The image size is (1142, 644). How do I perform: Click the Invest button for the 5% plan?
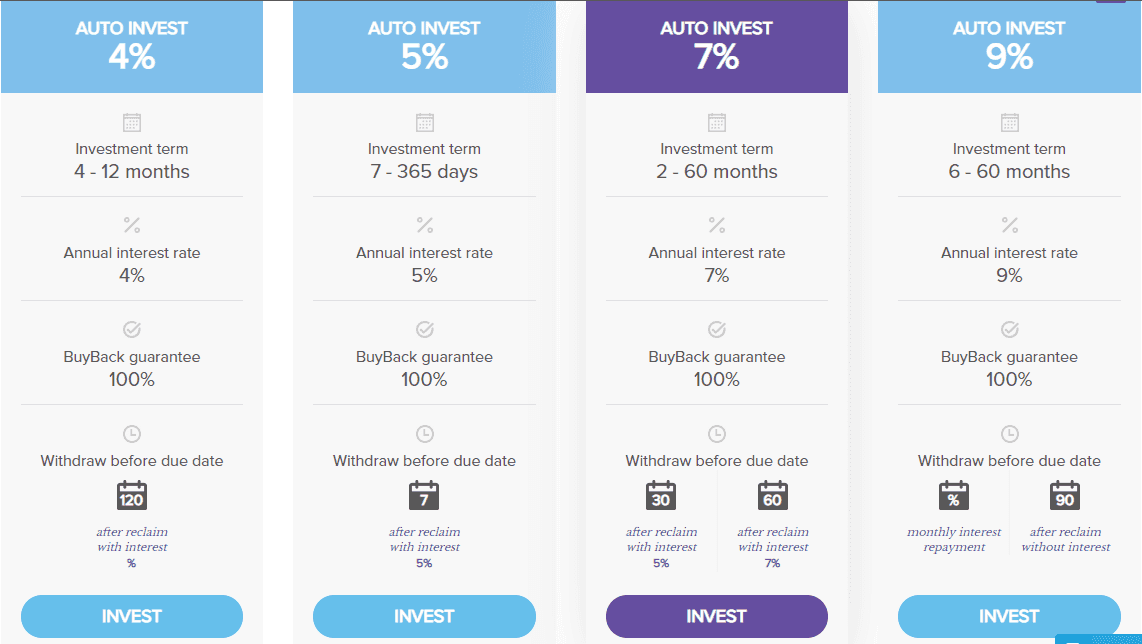click(425, 616)
